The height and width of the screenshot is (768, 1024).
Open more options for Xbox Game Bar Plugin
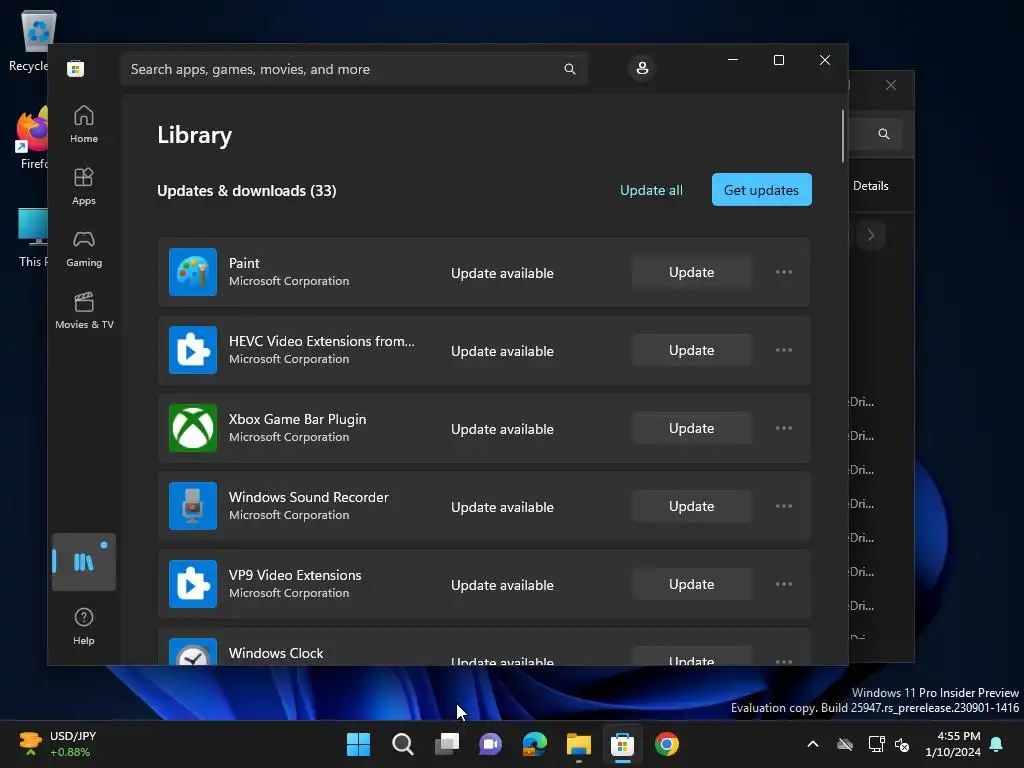[784, 428]
